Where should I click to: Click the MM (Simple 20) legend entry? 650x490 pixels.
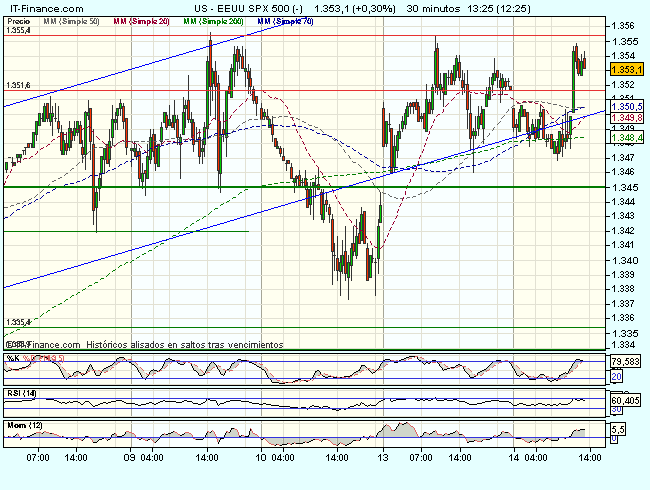pos(141,21)
